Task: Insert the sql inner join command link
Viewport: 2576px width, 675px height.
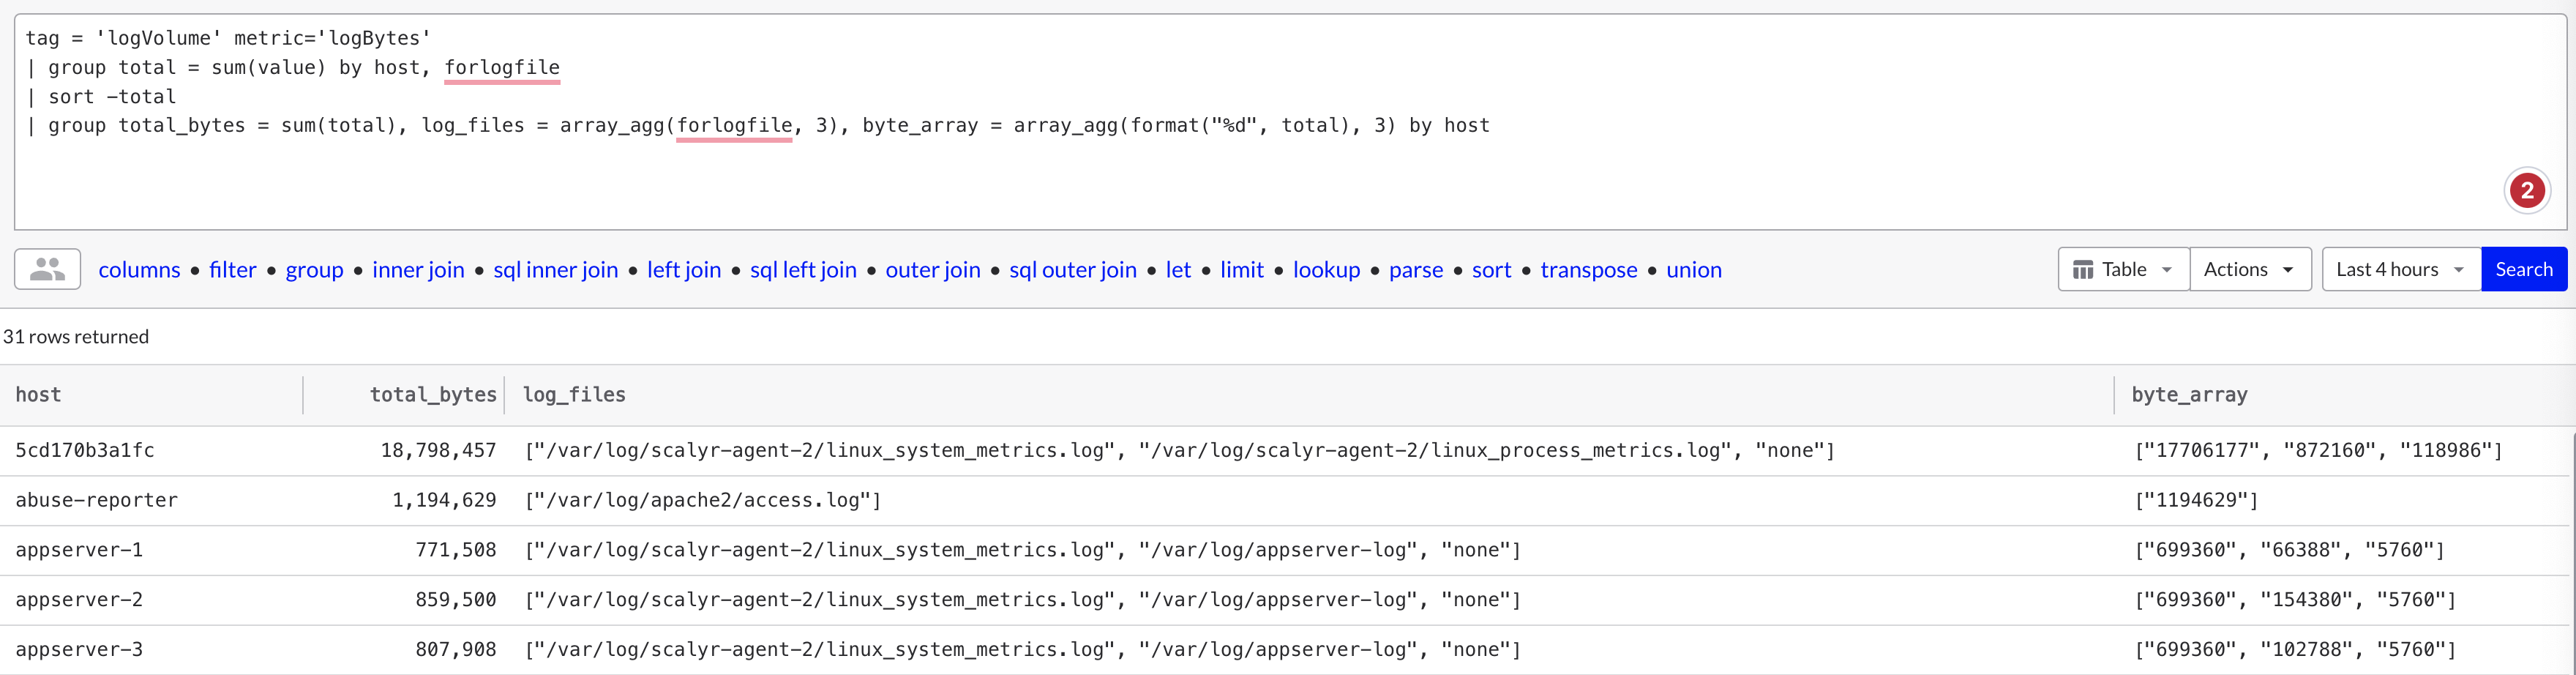Action: (555, 270)
